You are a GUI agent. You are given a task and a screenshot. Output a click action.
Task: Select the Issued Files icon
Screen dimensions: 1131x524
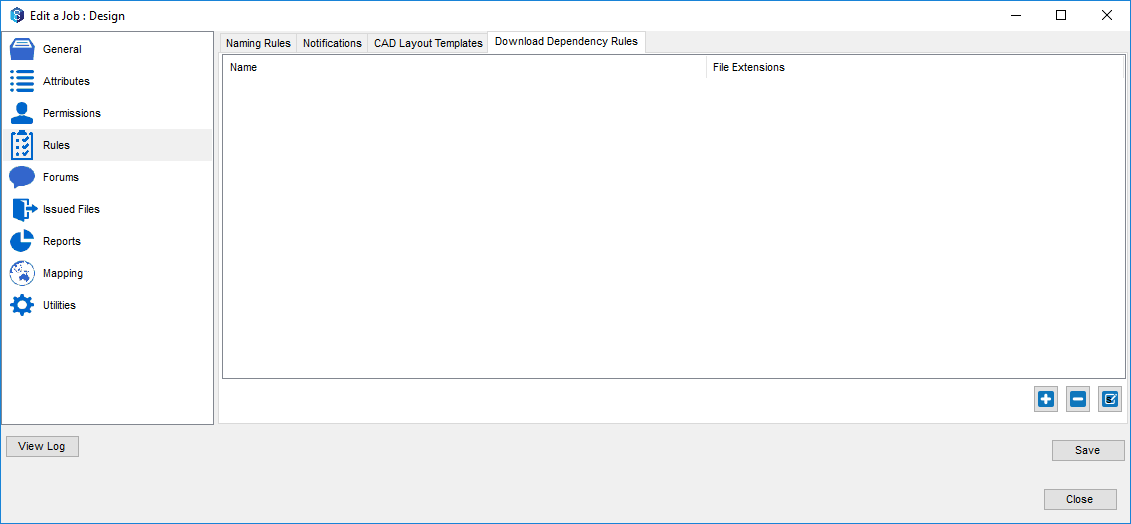(x=23, y=209)
